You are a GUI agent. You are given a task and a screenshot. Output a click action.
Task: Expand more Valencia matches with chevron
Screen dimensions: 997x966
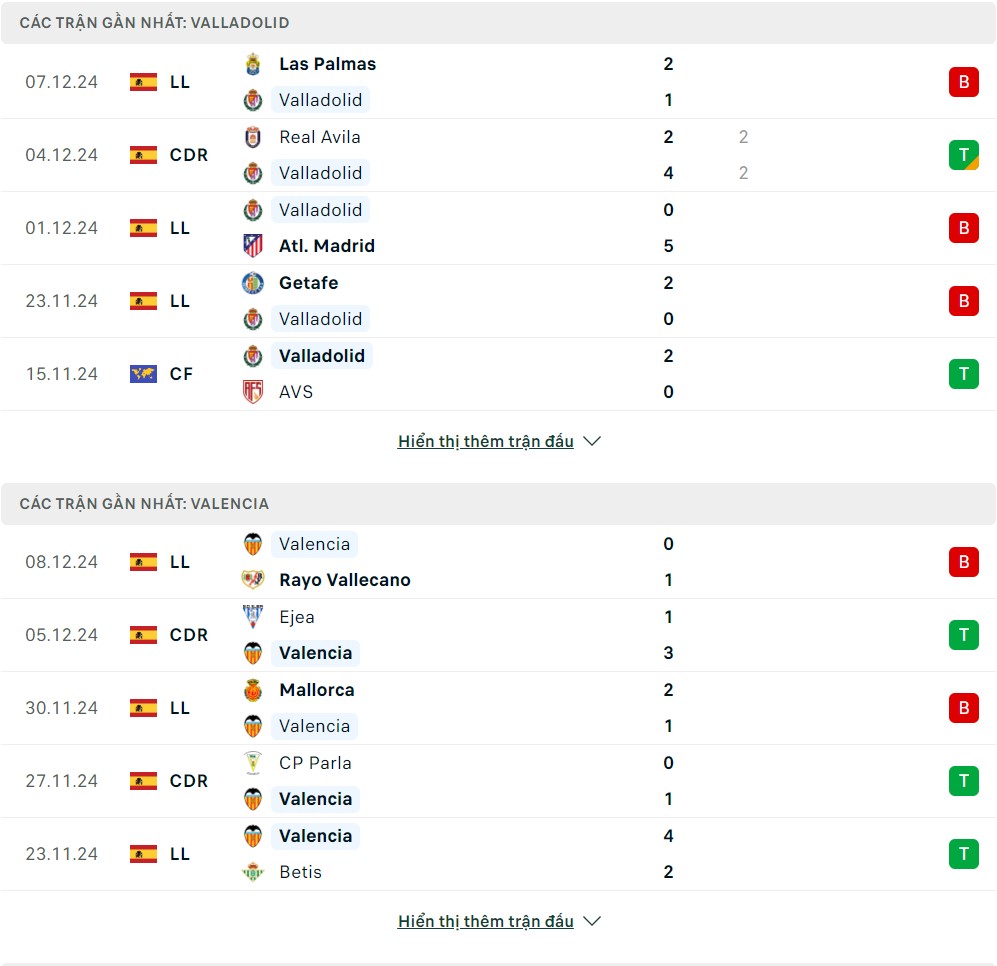(x=592, y=921)
